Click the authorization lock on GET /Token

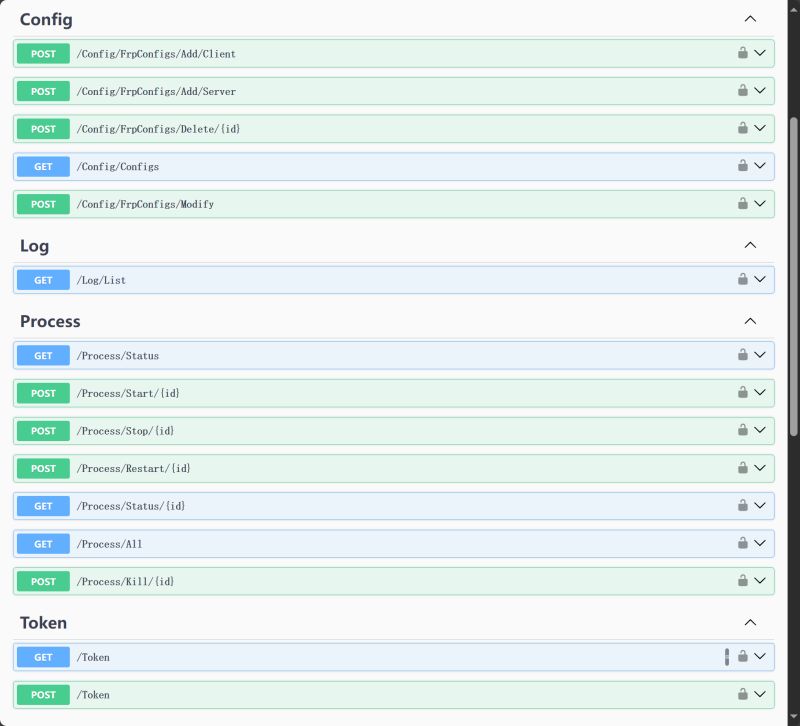742,656
